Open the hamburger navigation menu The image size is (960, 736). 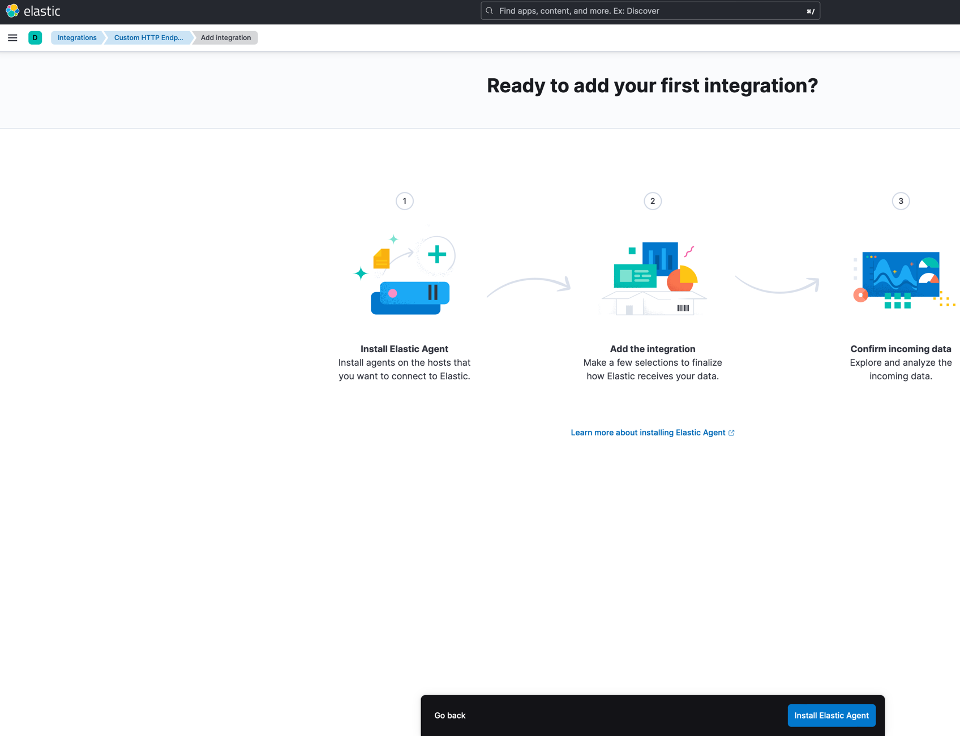point(13,38)
